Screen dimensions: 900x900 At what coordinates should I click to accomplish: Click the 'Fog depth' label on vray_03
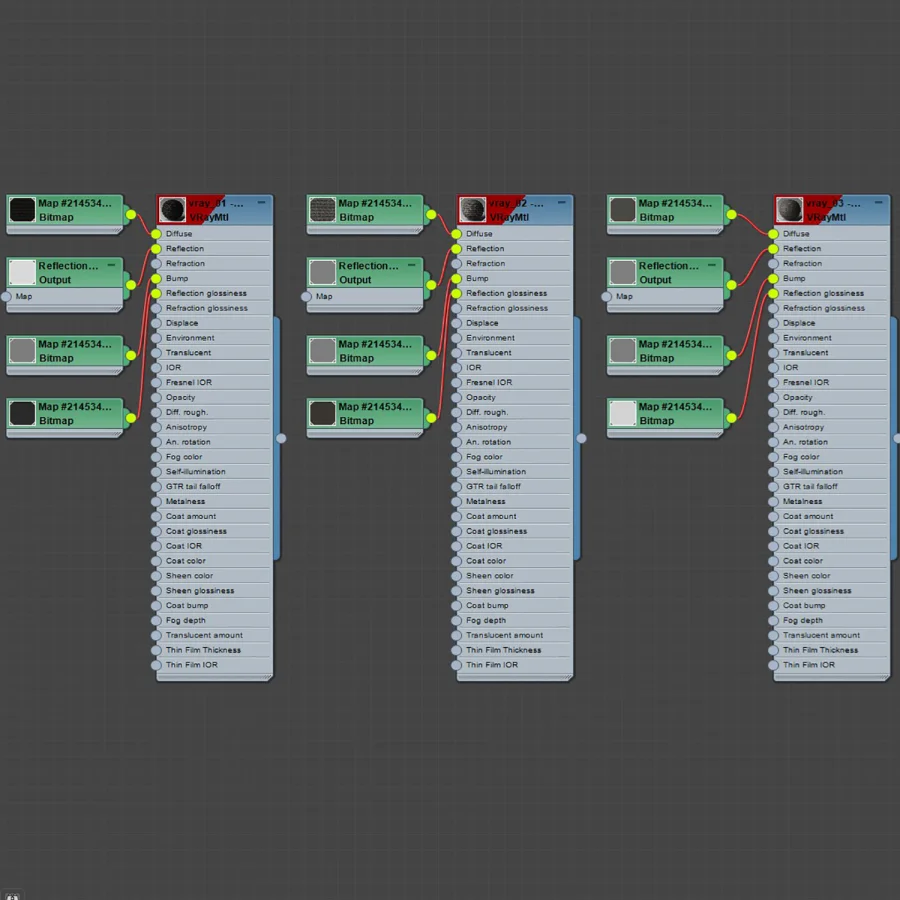point(802,620)
